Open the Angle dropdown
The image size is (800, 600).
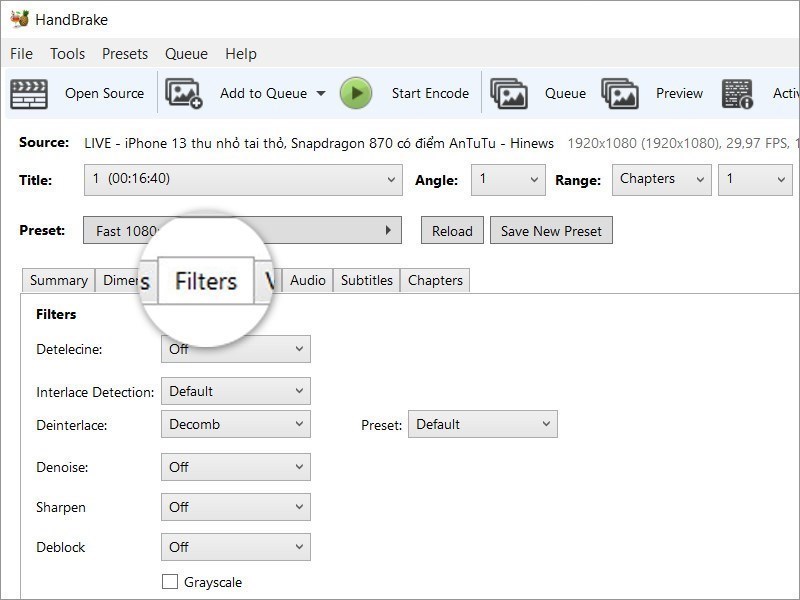(508, 180)
